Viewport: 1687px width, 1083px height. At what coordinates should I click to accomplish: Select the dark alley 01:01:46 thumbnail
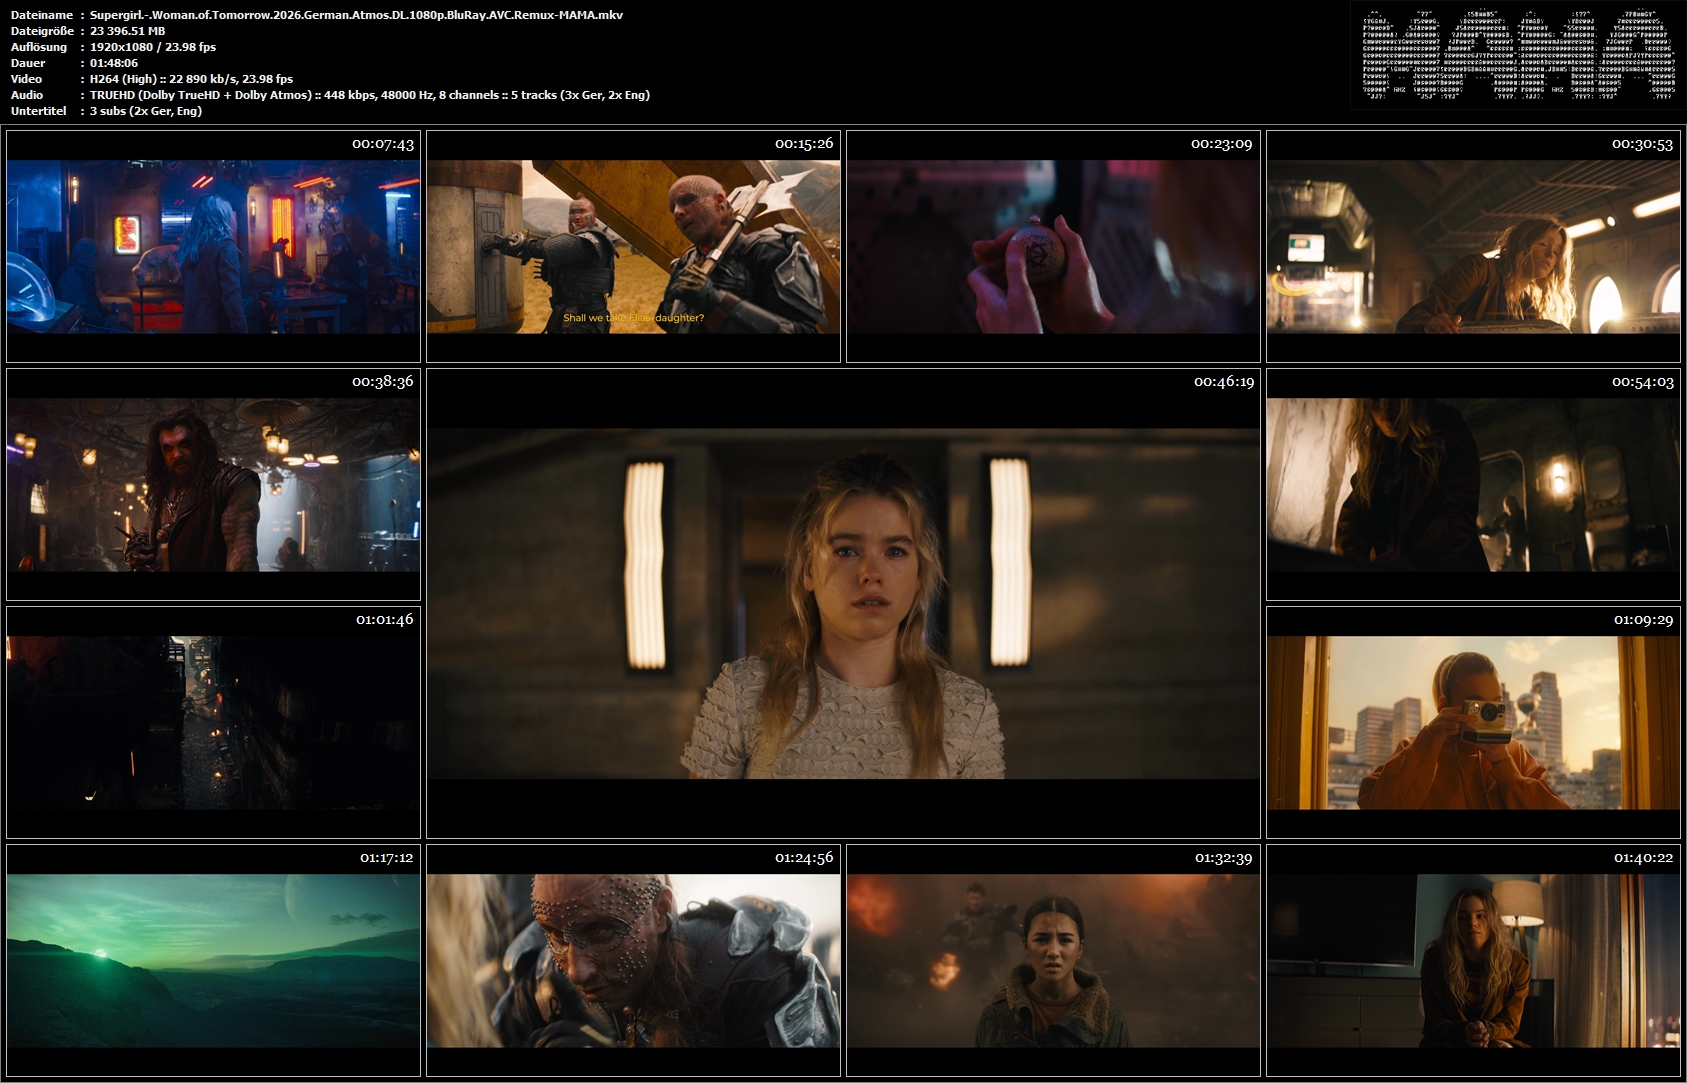pyautogui.click(x=213, y=722)
